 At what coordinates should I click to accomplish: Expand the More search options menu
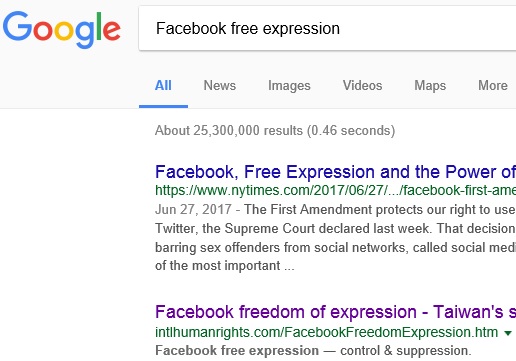493,86
